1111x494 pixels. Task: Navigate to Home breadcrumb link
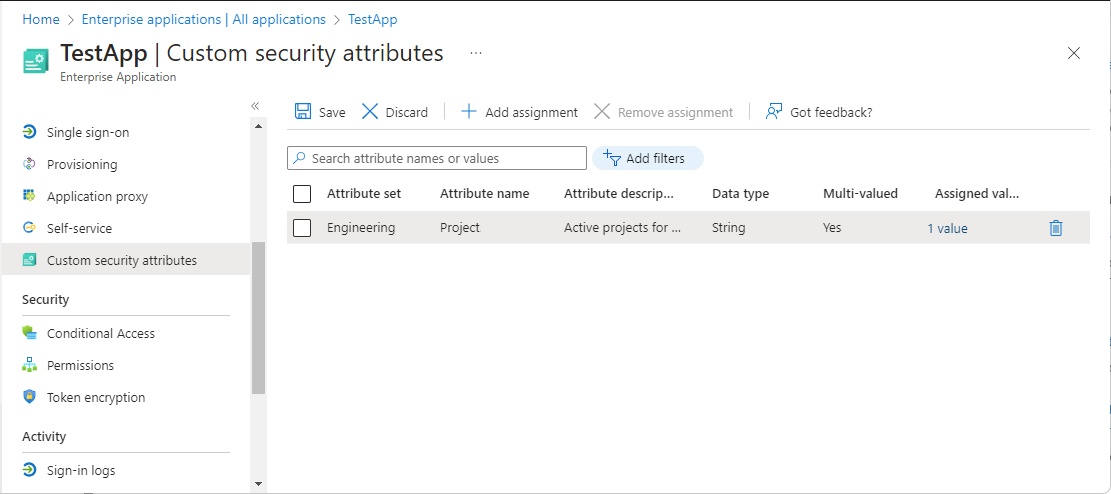pyautogui.click(x=41, y=19)
